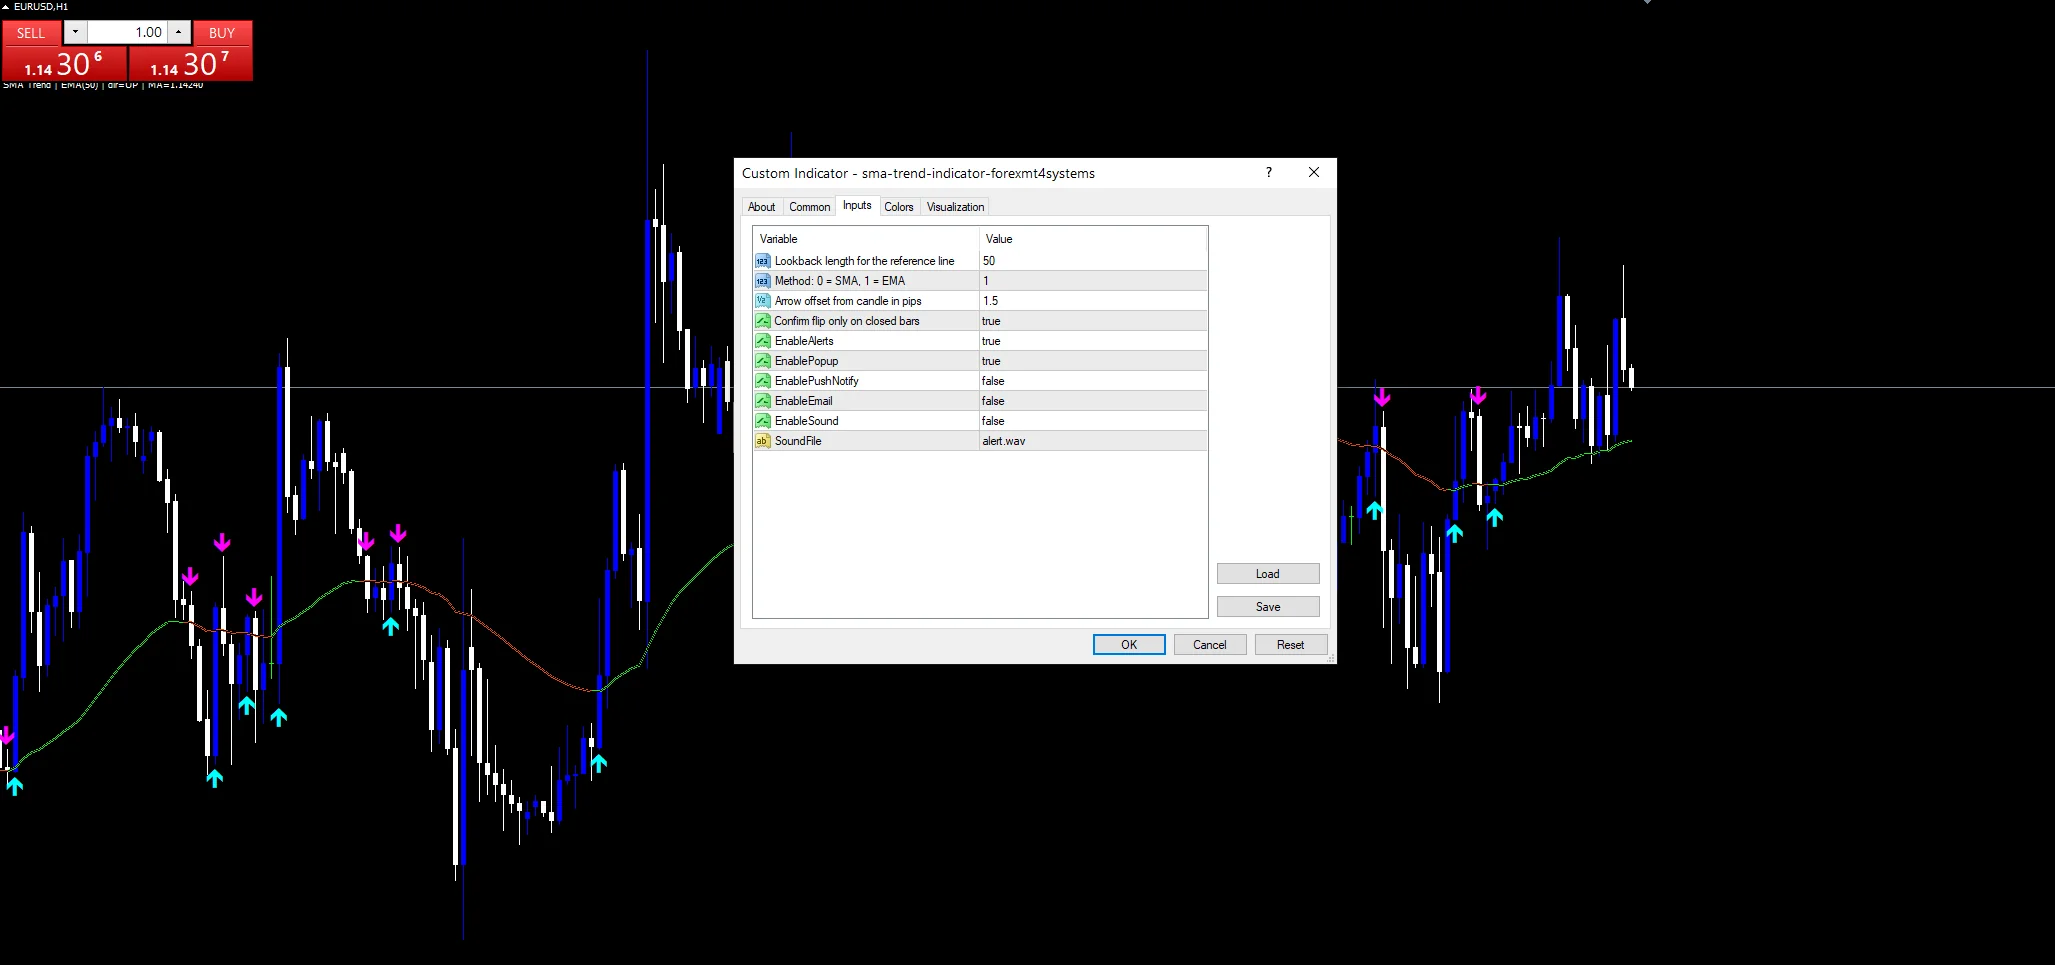Toggle the Confirm flip only on closed bars value
This screenshot has width=2055, height=965.
1093,321
